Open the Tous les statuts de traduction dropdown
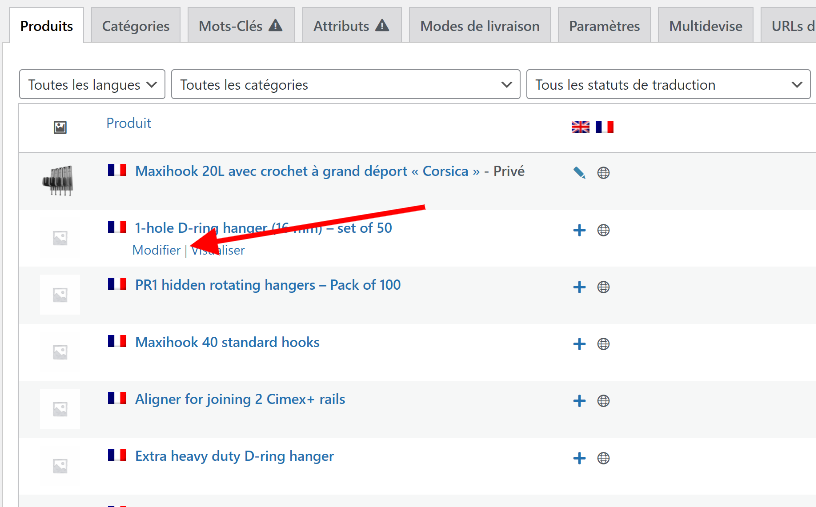 668,84
